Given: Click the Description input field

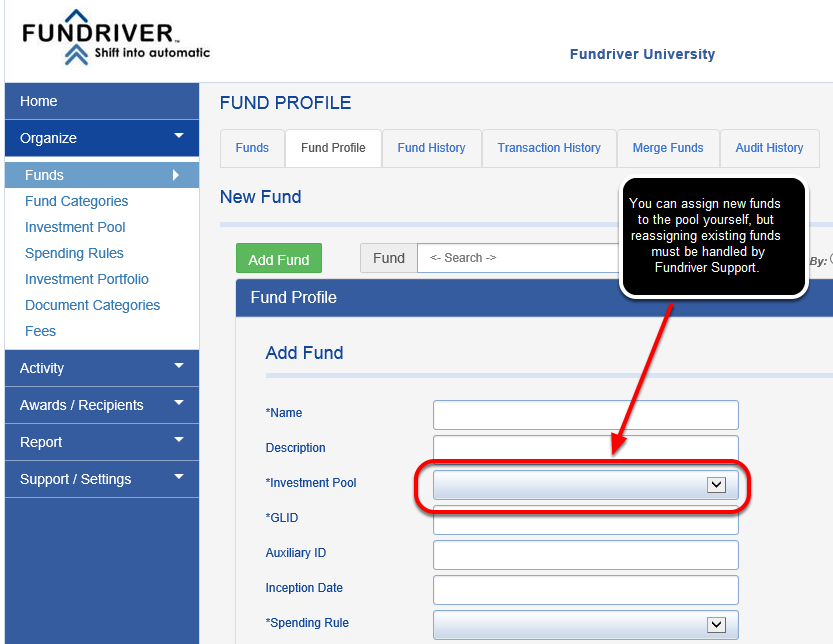Looking at the screenshot, I should 585,448.
